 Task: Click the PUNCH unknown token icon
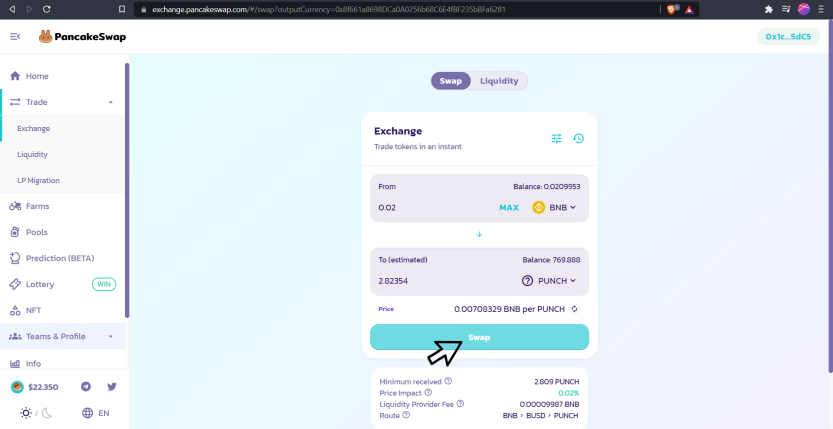pyautogui.click(x=527, y=281)
